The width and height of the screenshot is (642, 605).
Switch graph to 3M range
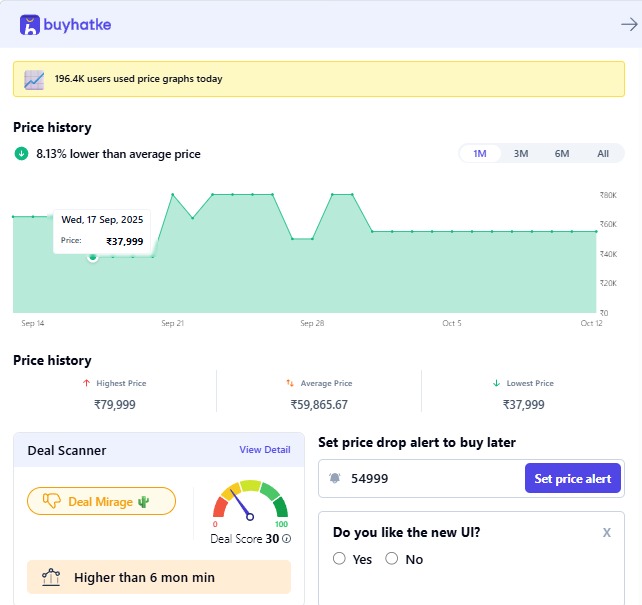521,154
